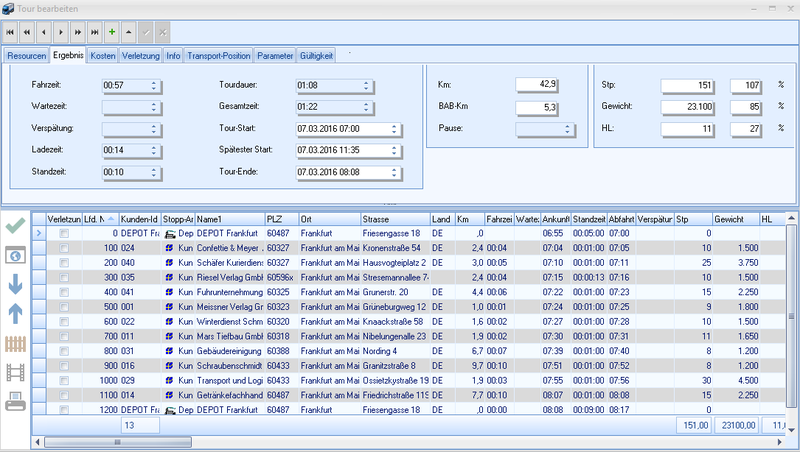The width and height of the screenshot is (800, 452).
Task: Click the Strasse column header
Action: tap(391, 218)
